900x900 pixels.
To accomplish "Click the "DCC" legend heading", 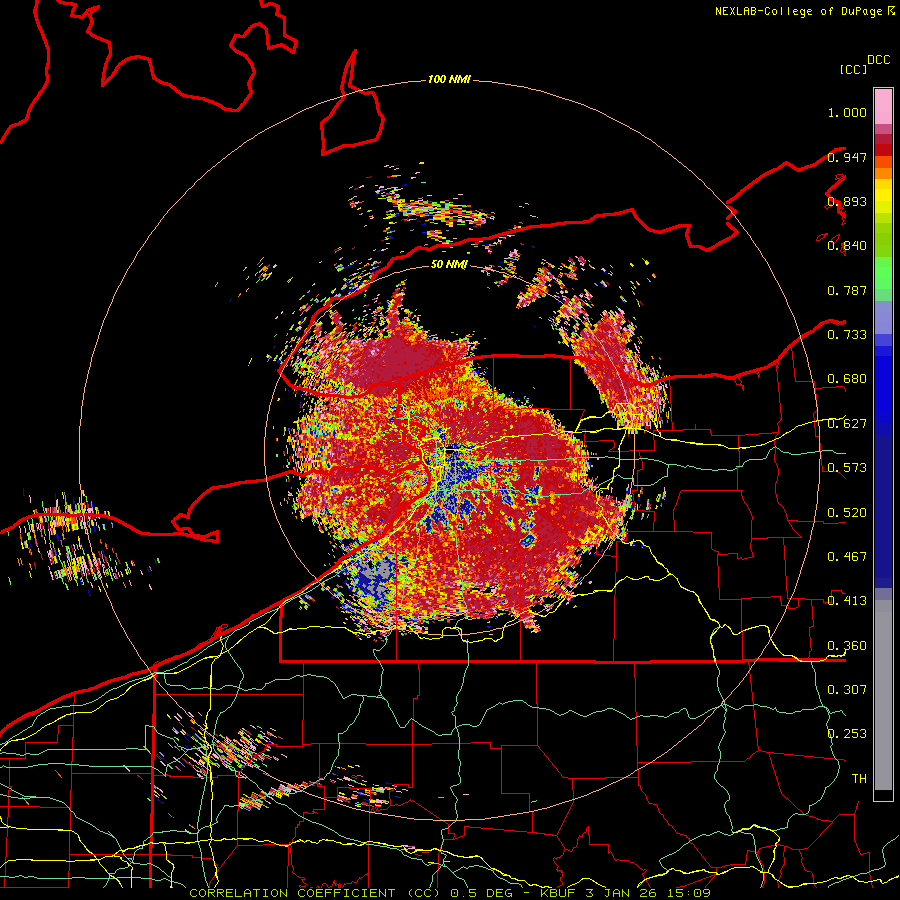I will 879,60.
